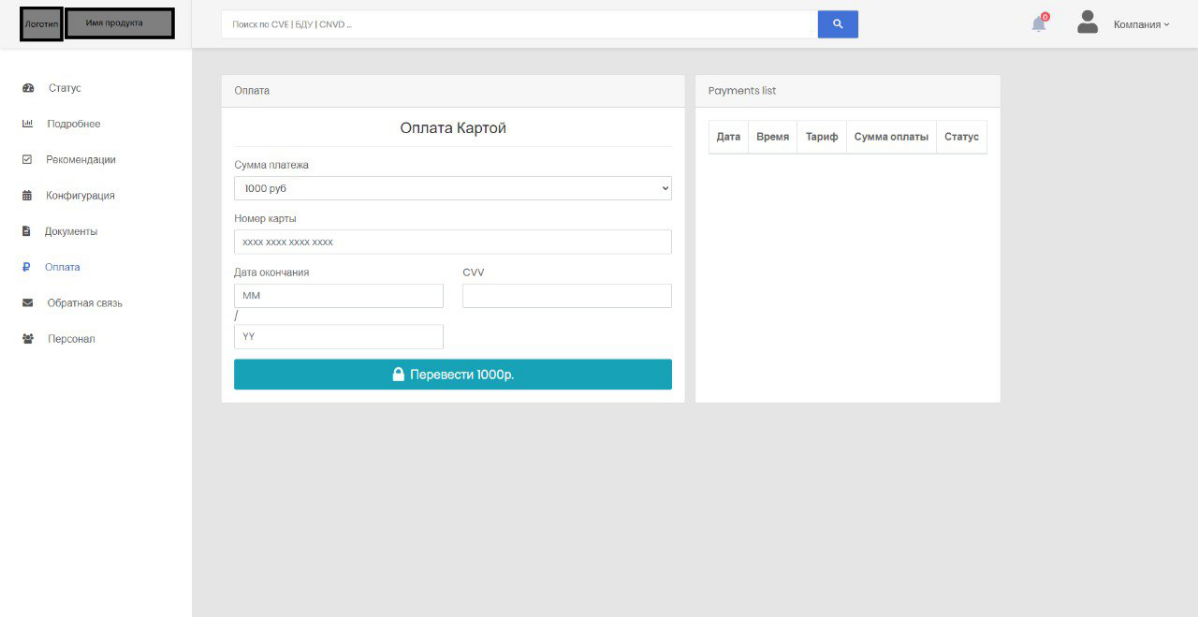The width and height of the screenshot is (1198, 617).
Task: Open the Подробнее menu item
Action: point(73,124)
